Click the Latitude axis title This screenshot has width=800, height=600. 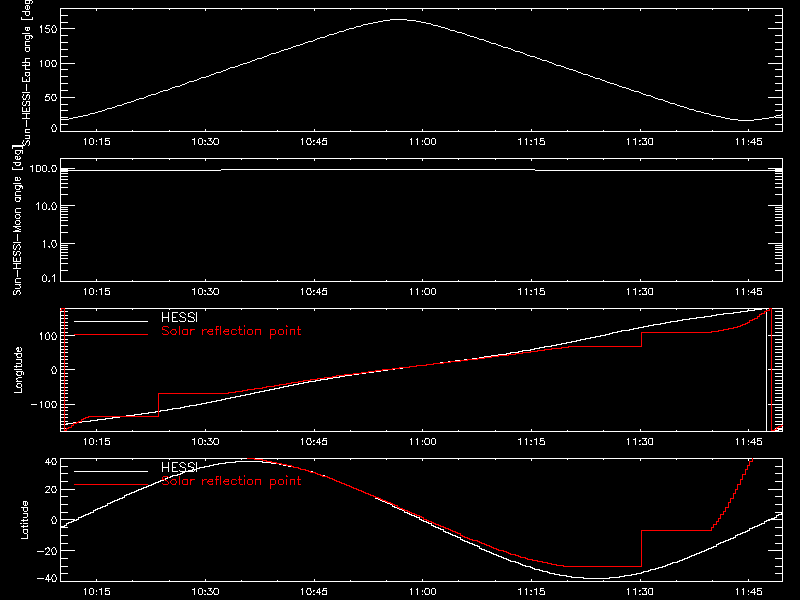point(24,520)
